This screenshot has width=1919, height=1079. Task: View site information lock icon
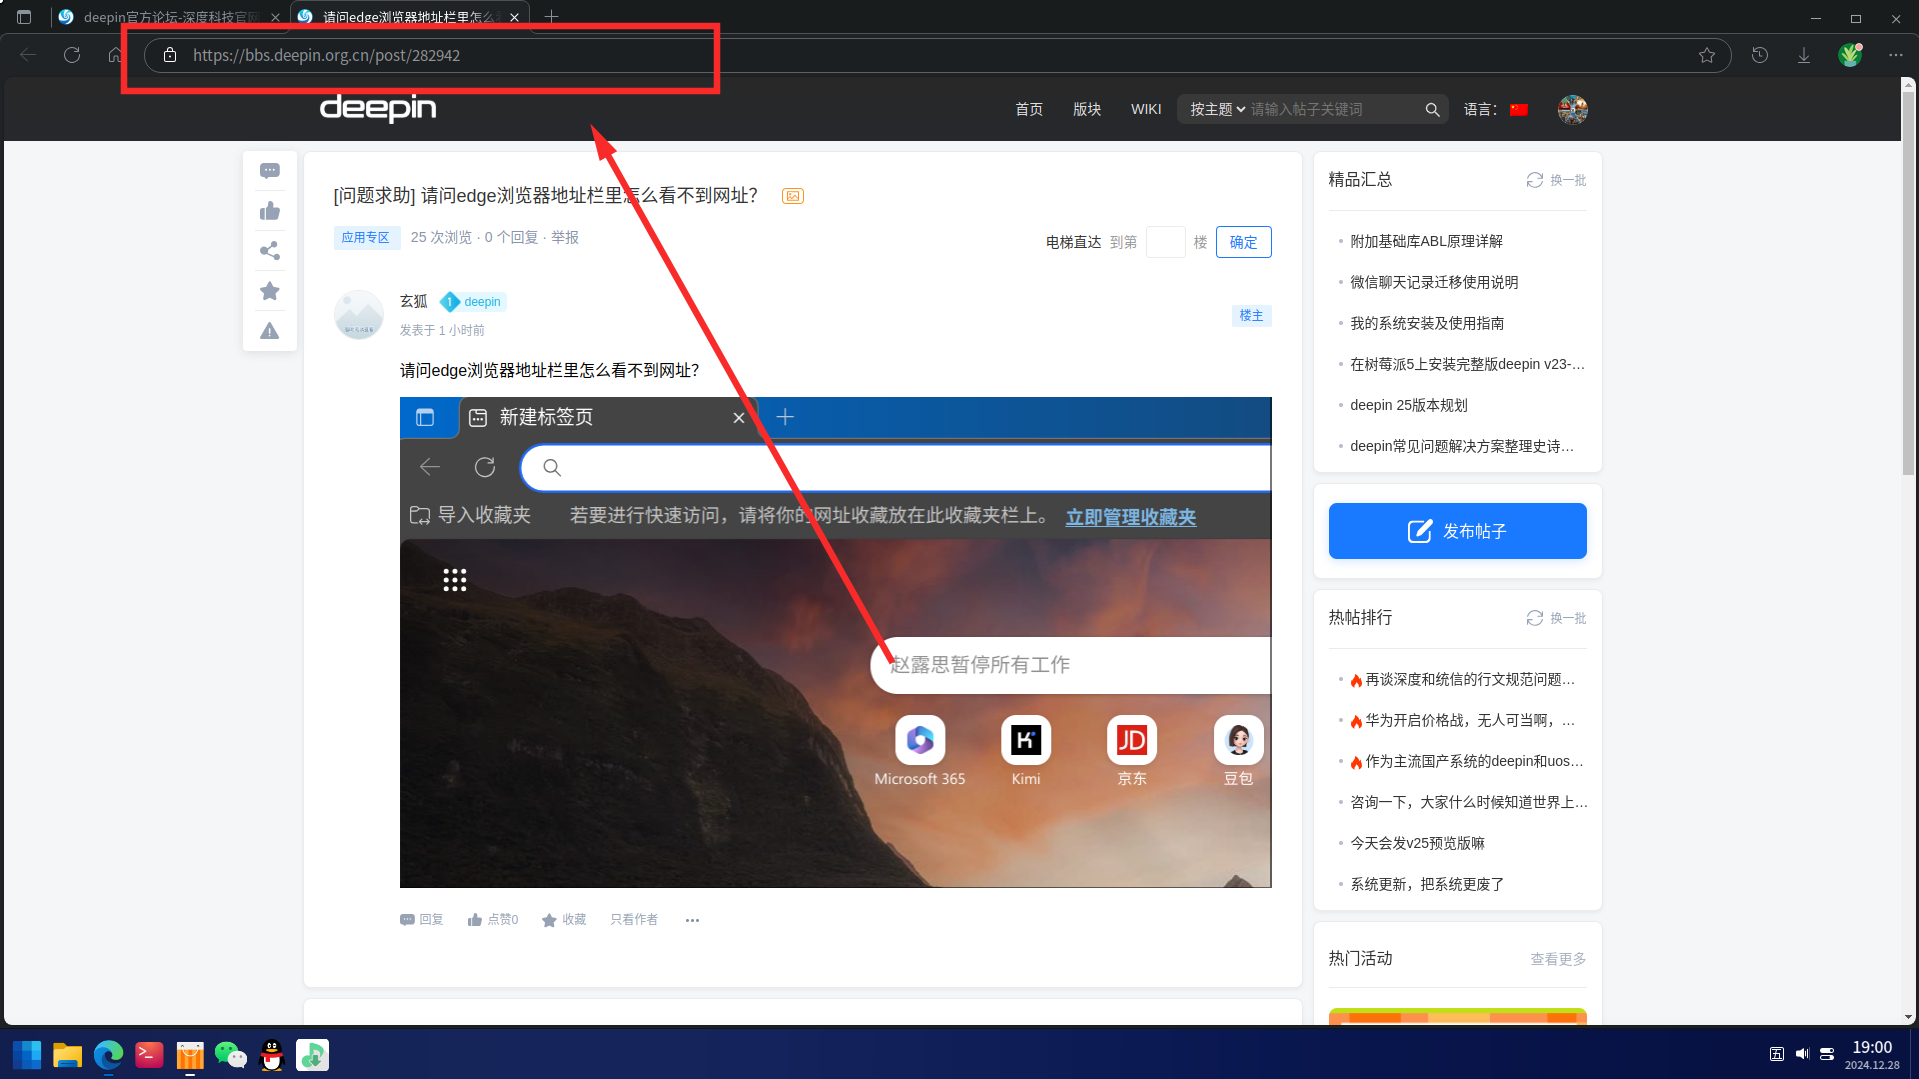[x=170, y=55]
